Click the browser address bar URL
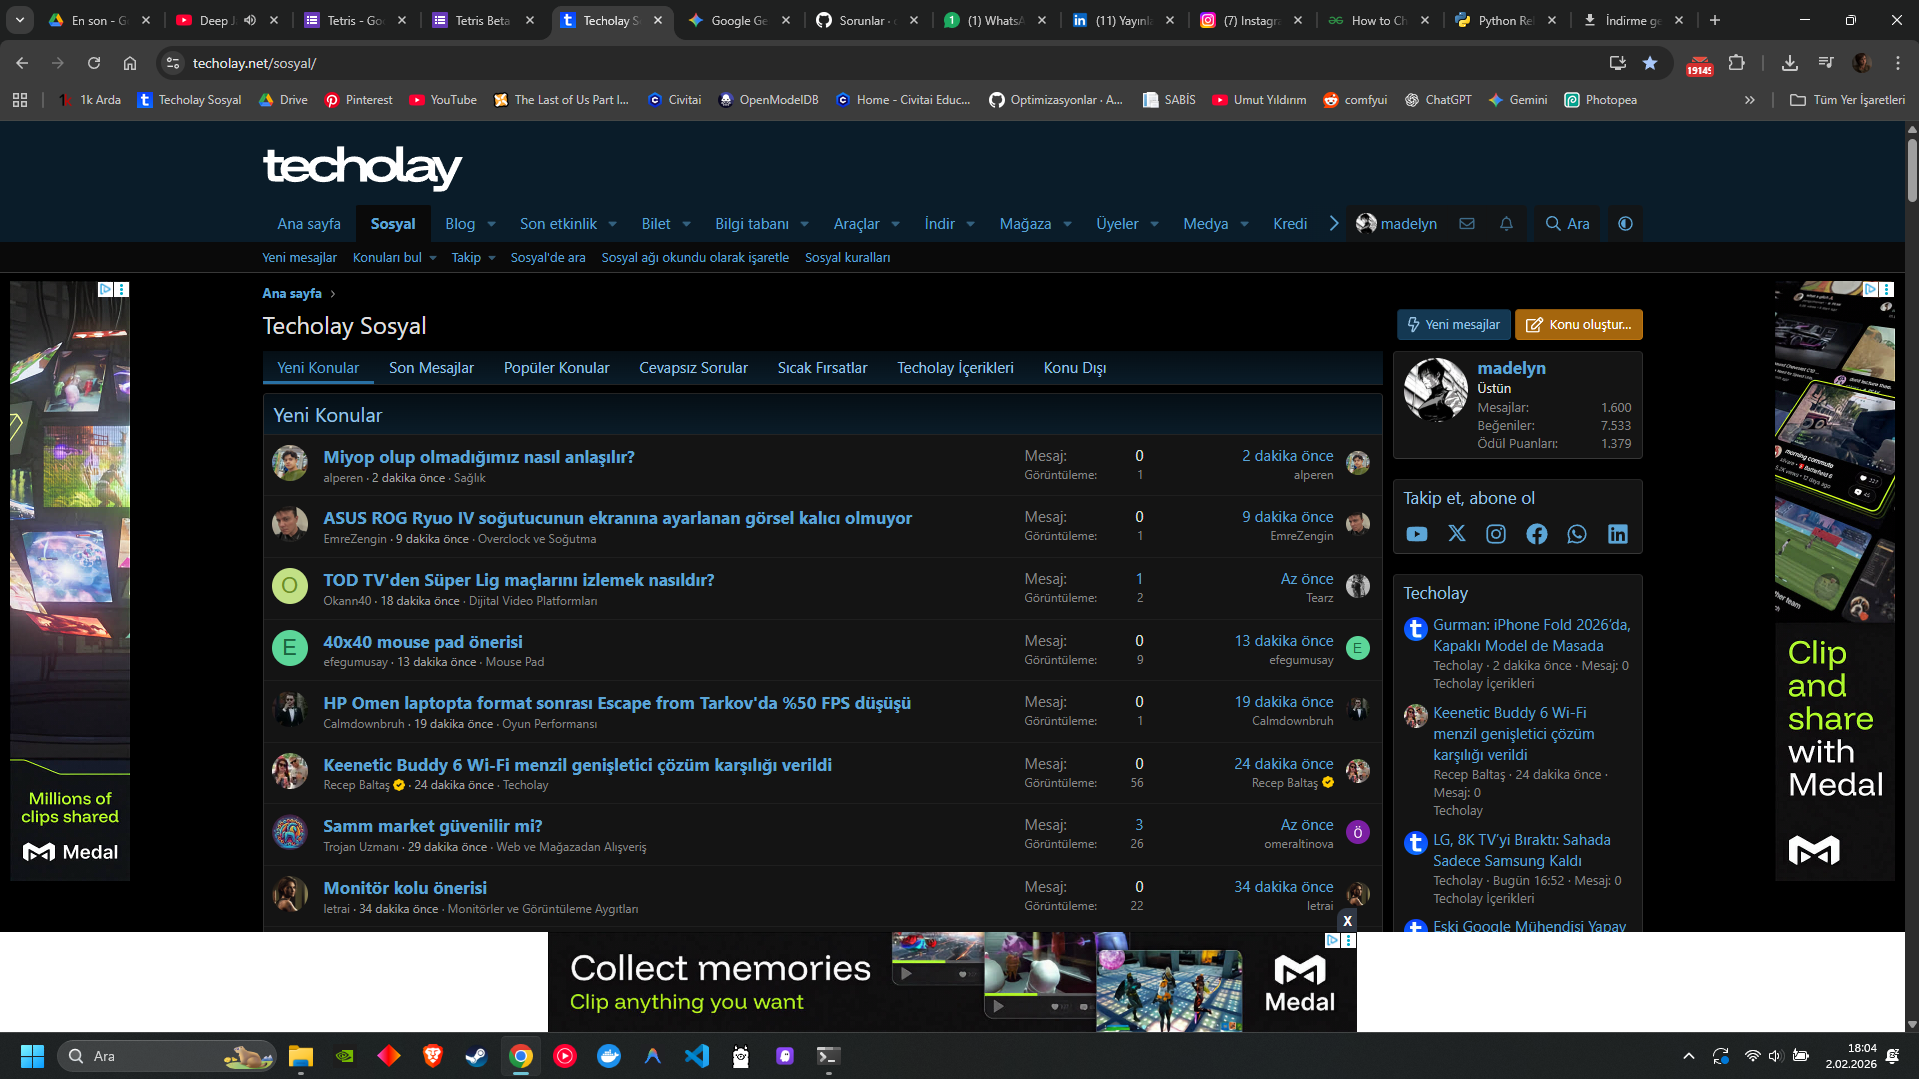This screenshot has height=1079, width=1919. tap(254, 63)
